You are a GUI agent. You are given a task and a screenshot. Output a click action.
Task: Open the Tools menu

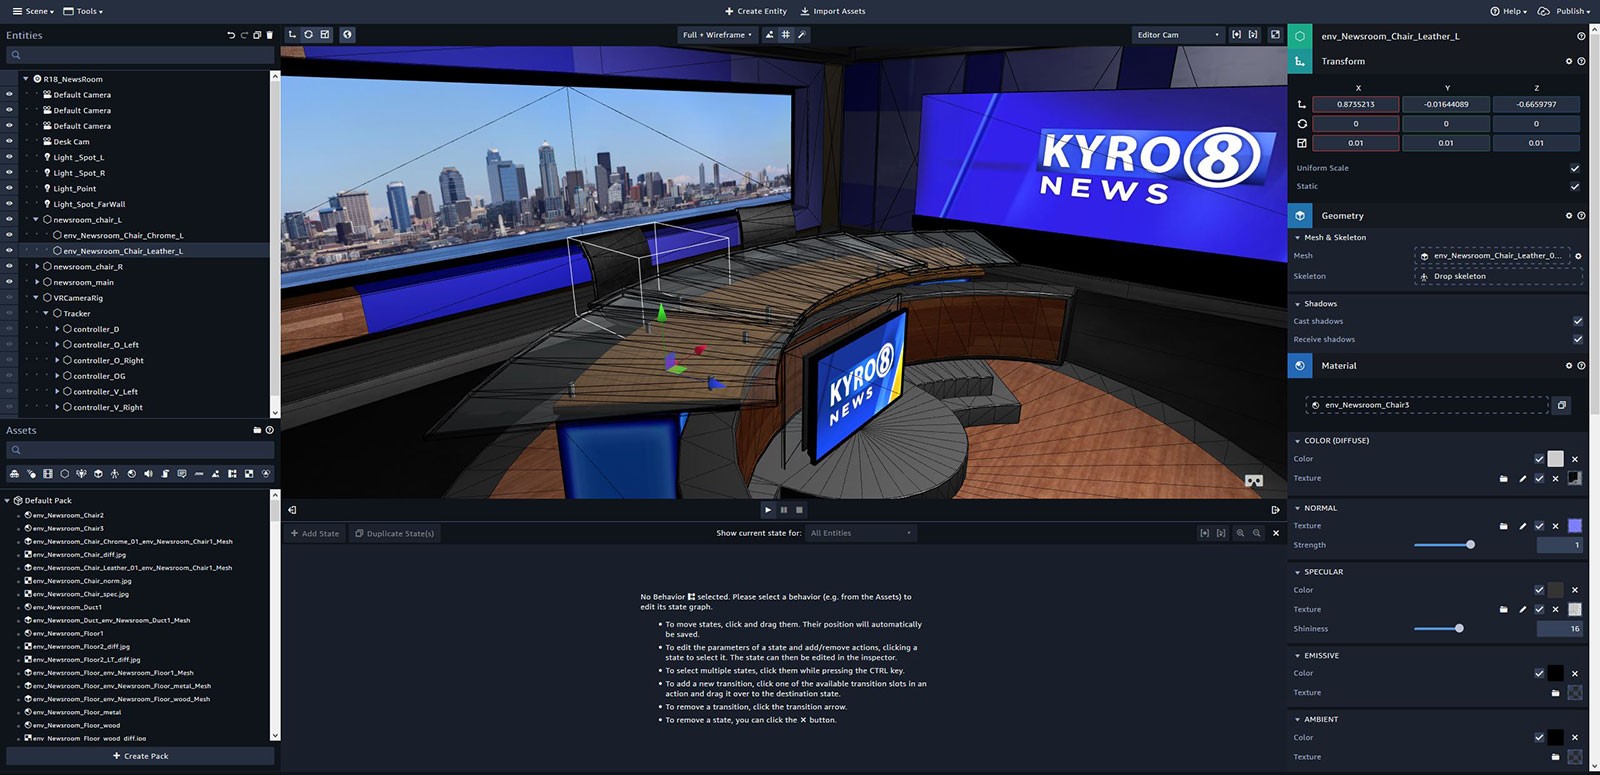[83, 11]
